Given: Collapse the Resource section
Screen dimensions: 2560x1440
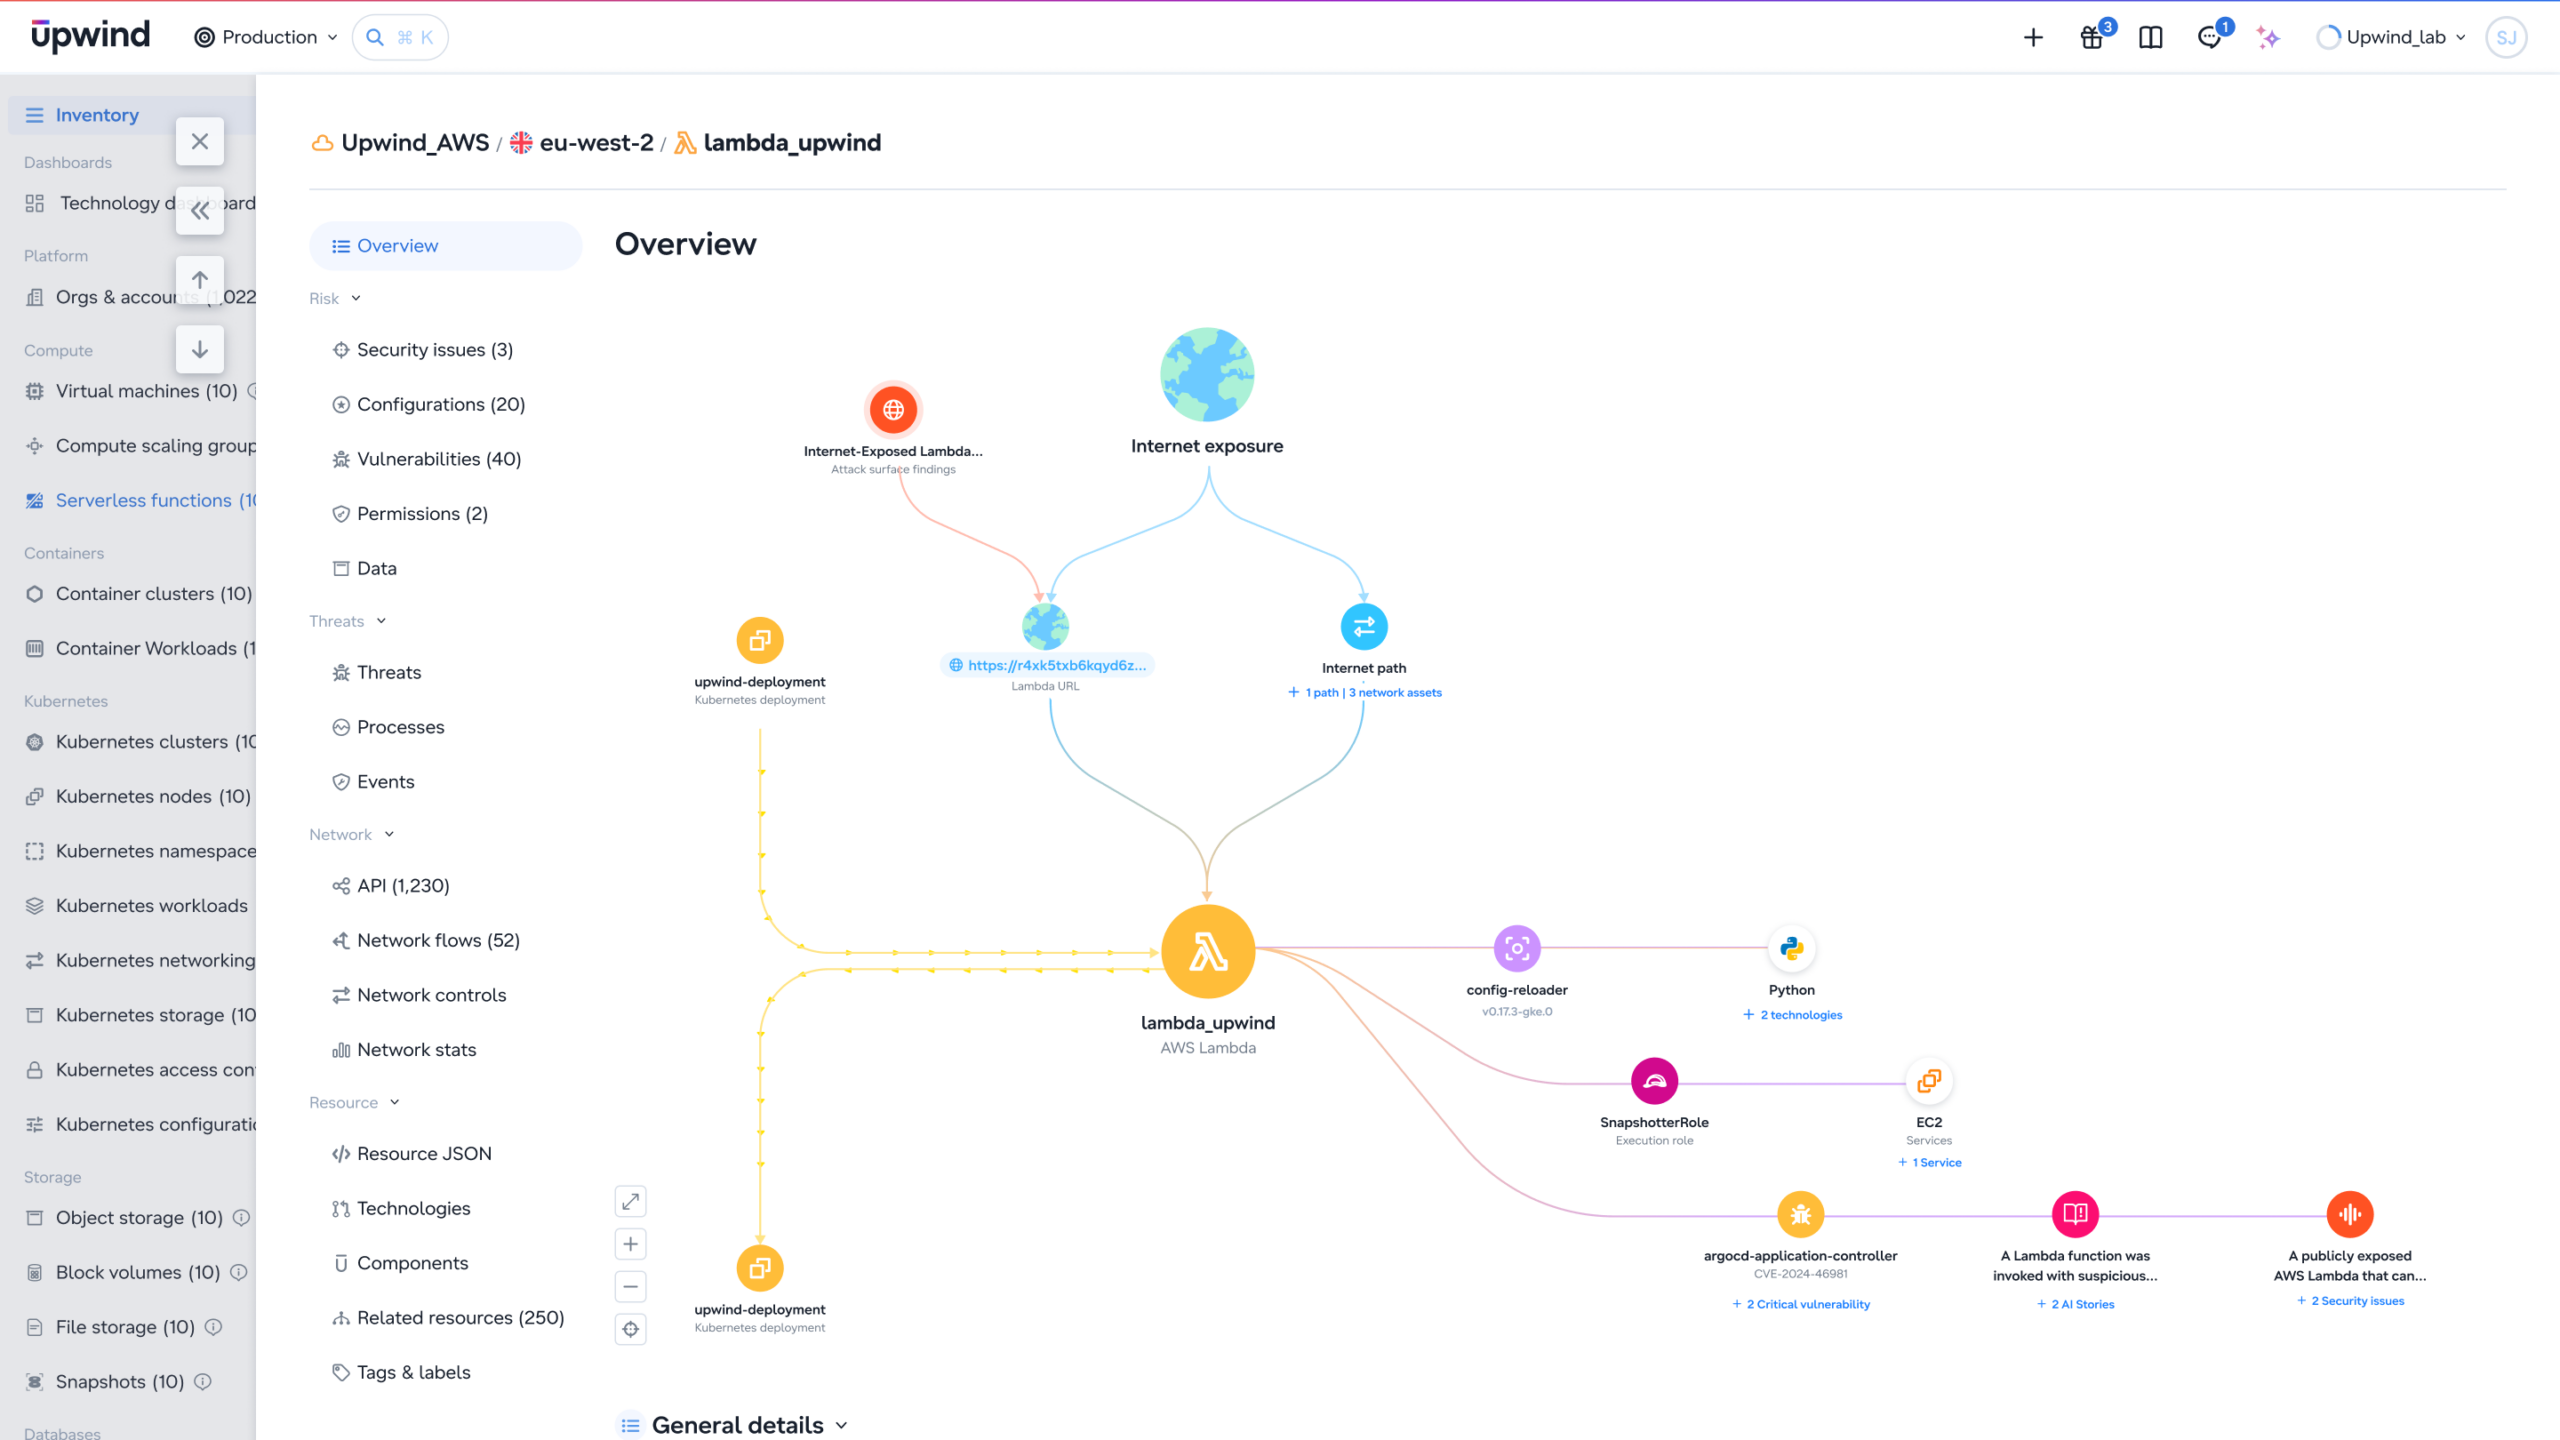Looking at the screenshot, I should tap(354, 1102).
